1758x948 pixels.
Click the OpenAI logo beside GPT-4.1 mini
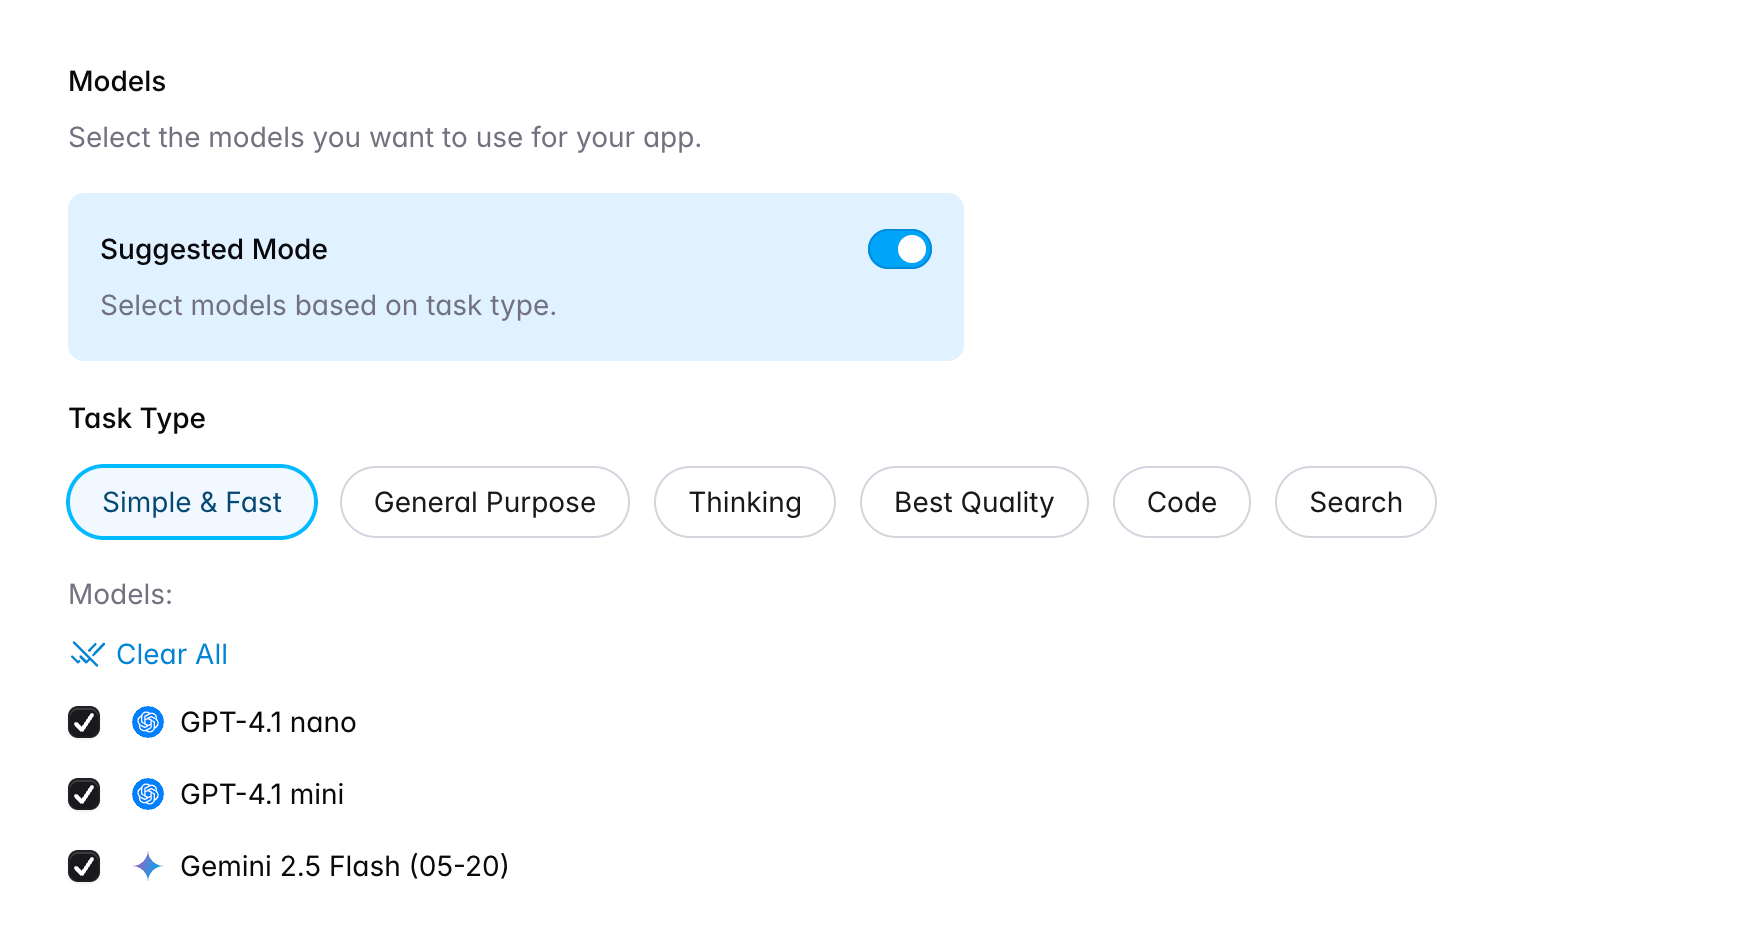click(x=148, y=794)
